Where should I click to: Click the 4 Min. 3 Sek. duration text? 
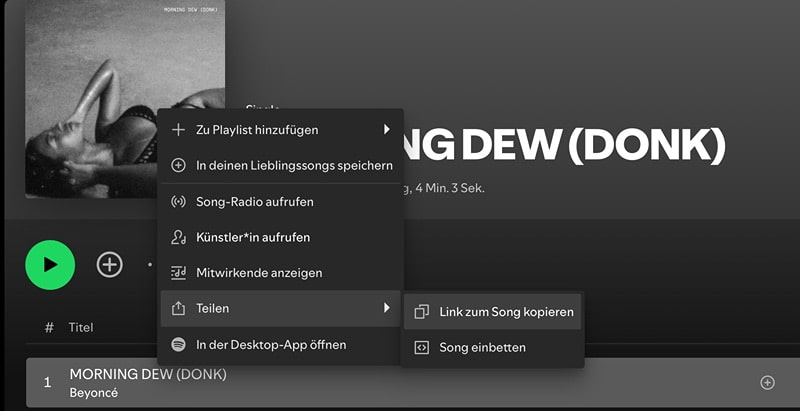click(450, 188)
